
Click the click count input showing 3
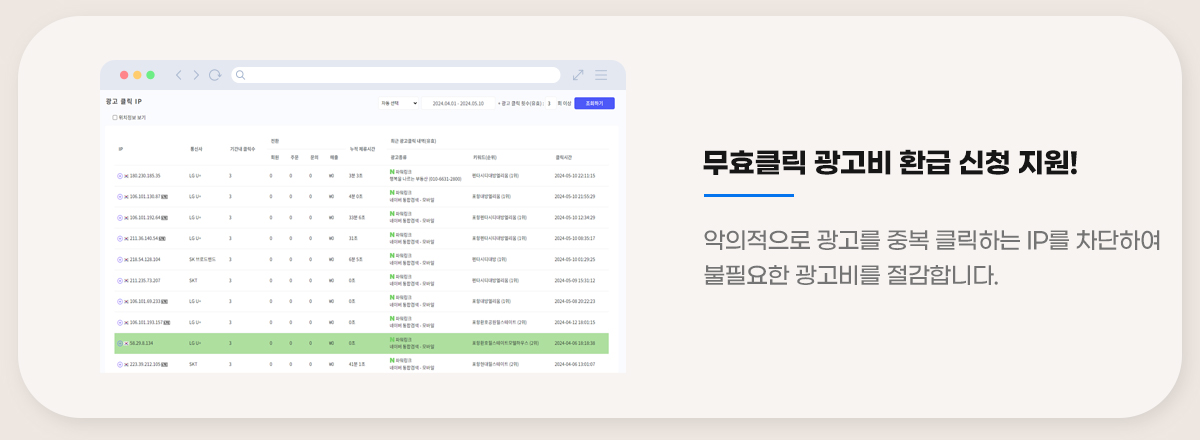coord(549,103)
